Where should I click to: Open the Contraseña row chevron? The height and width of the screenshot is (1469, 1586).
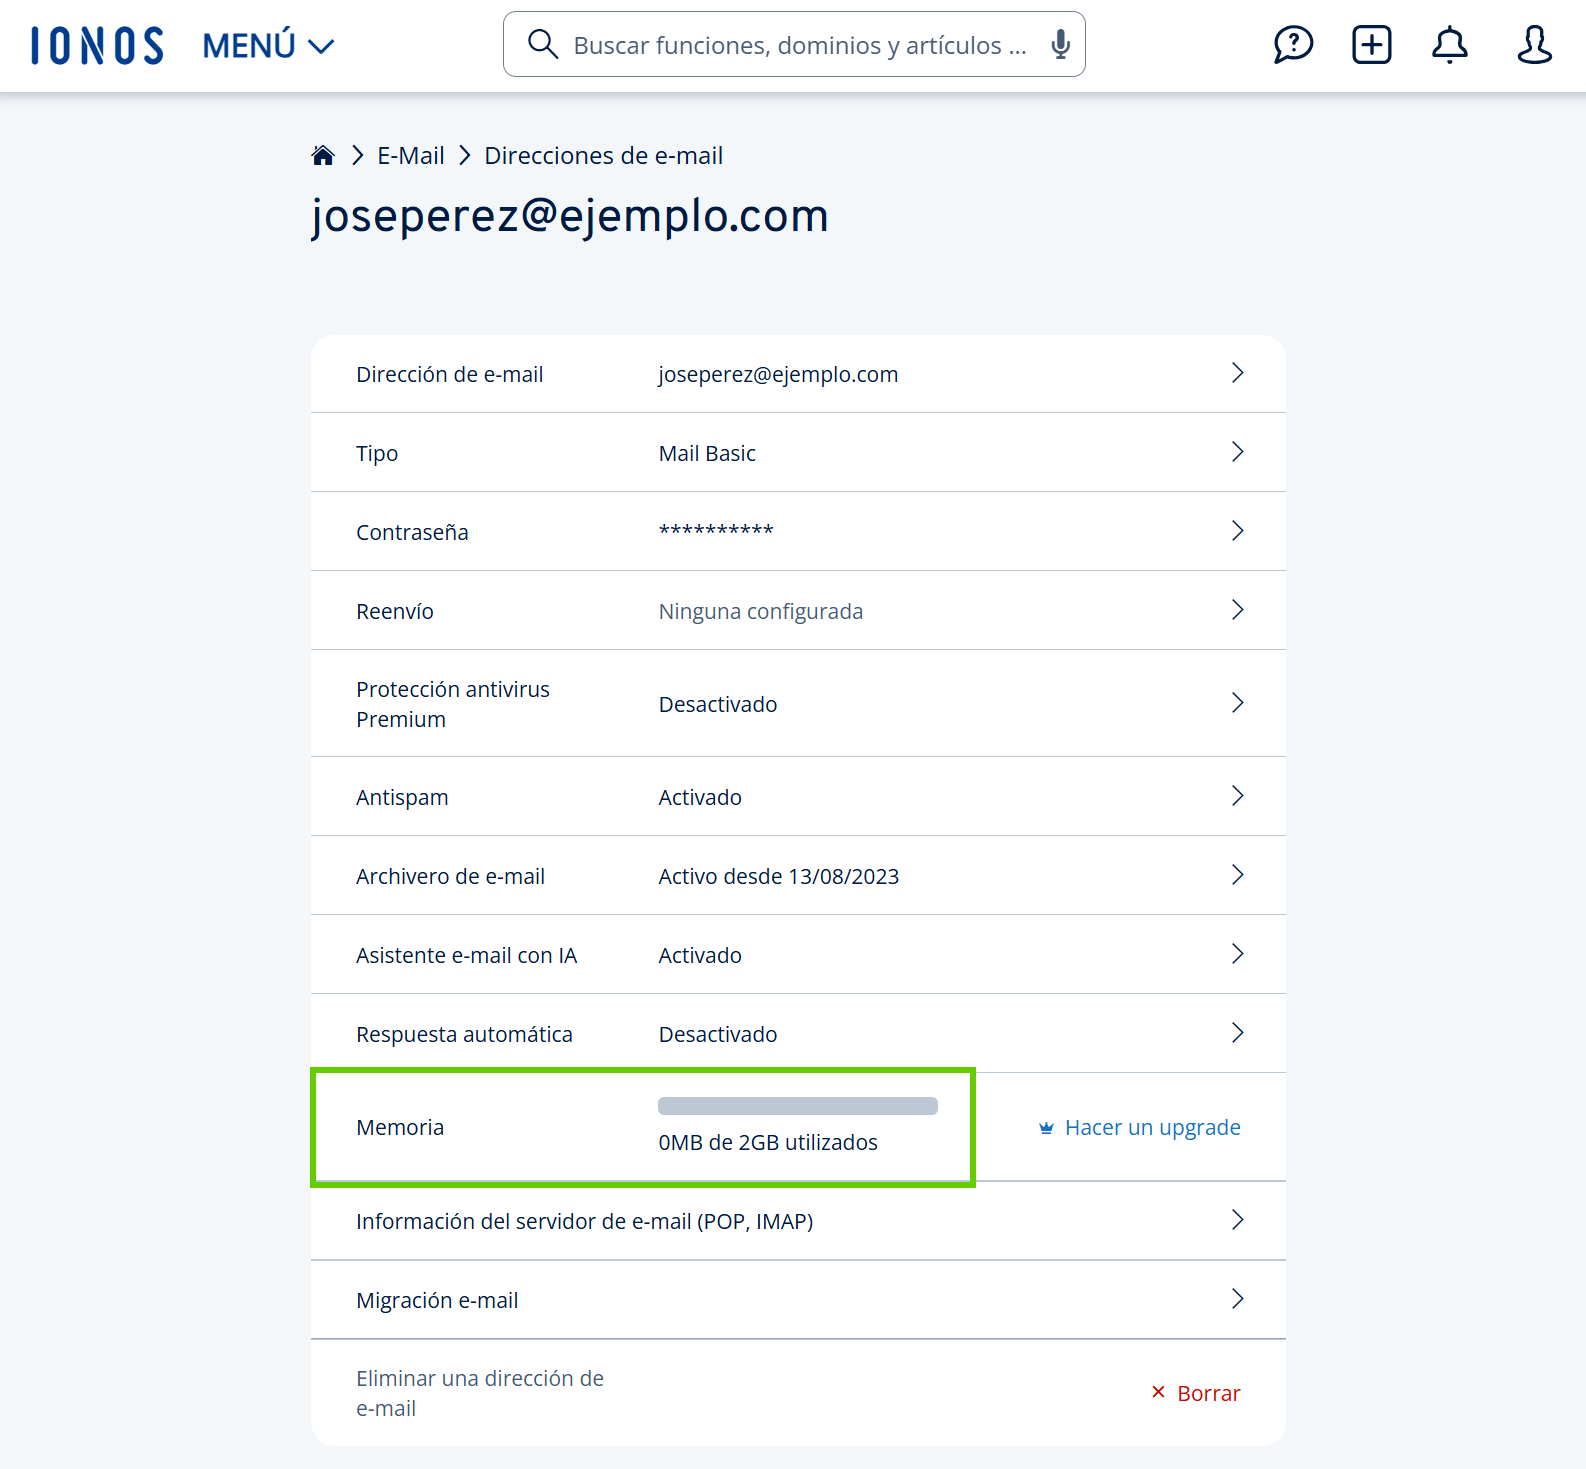point(1238,531)
